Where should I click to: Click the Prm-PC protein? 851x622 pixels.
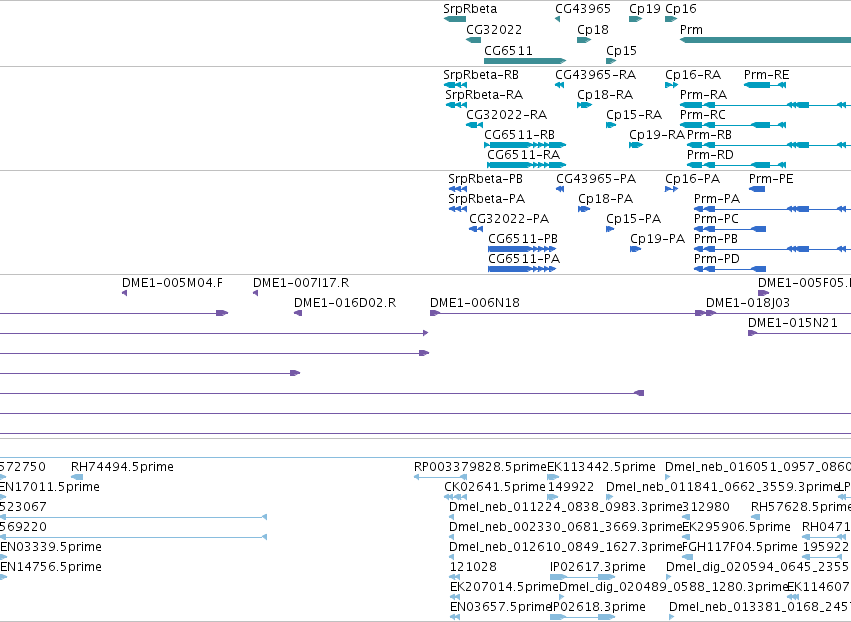[x=730, y=229]
